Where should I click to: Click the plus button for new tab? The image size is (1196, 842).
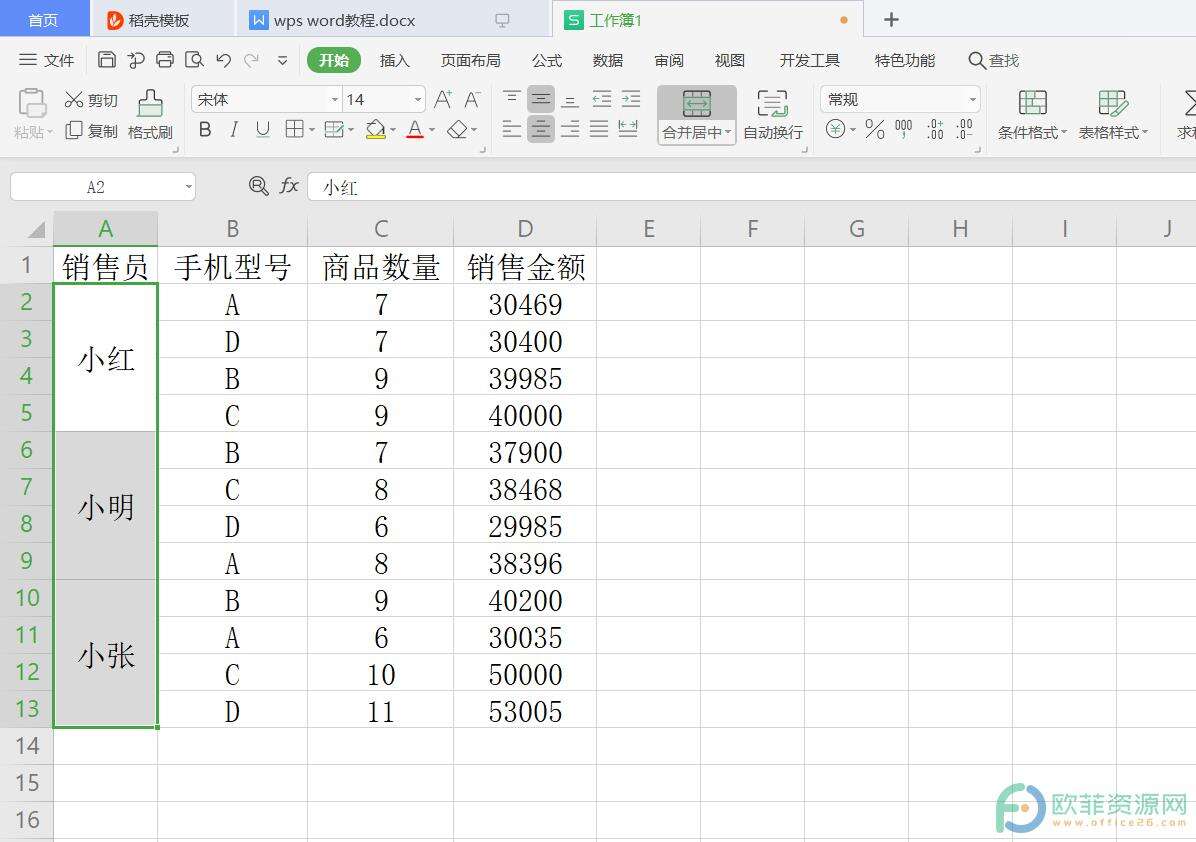[x=891, y=20]
